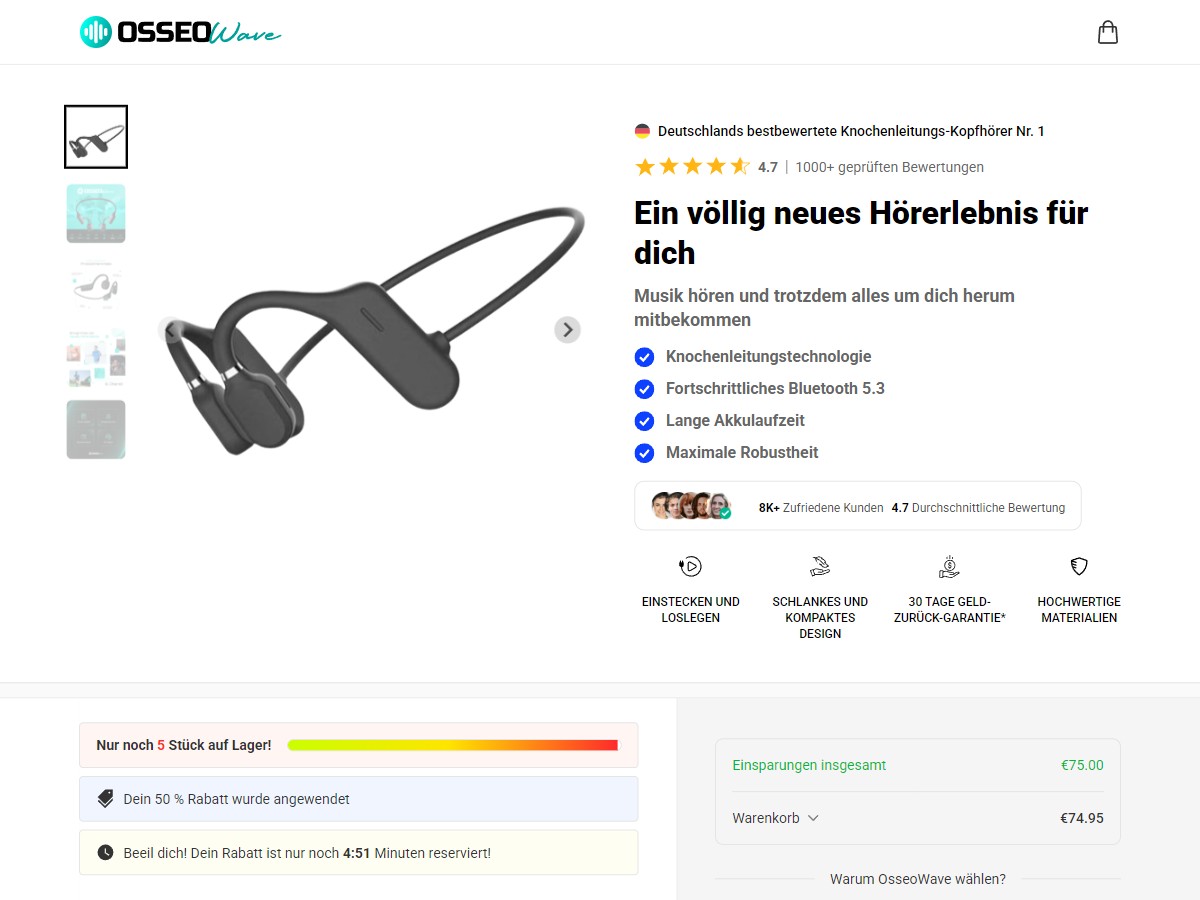Click the OsseoWave logo

[180, 32]
